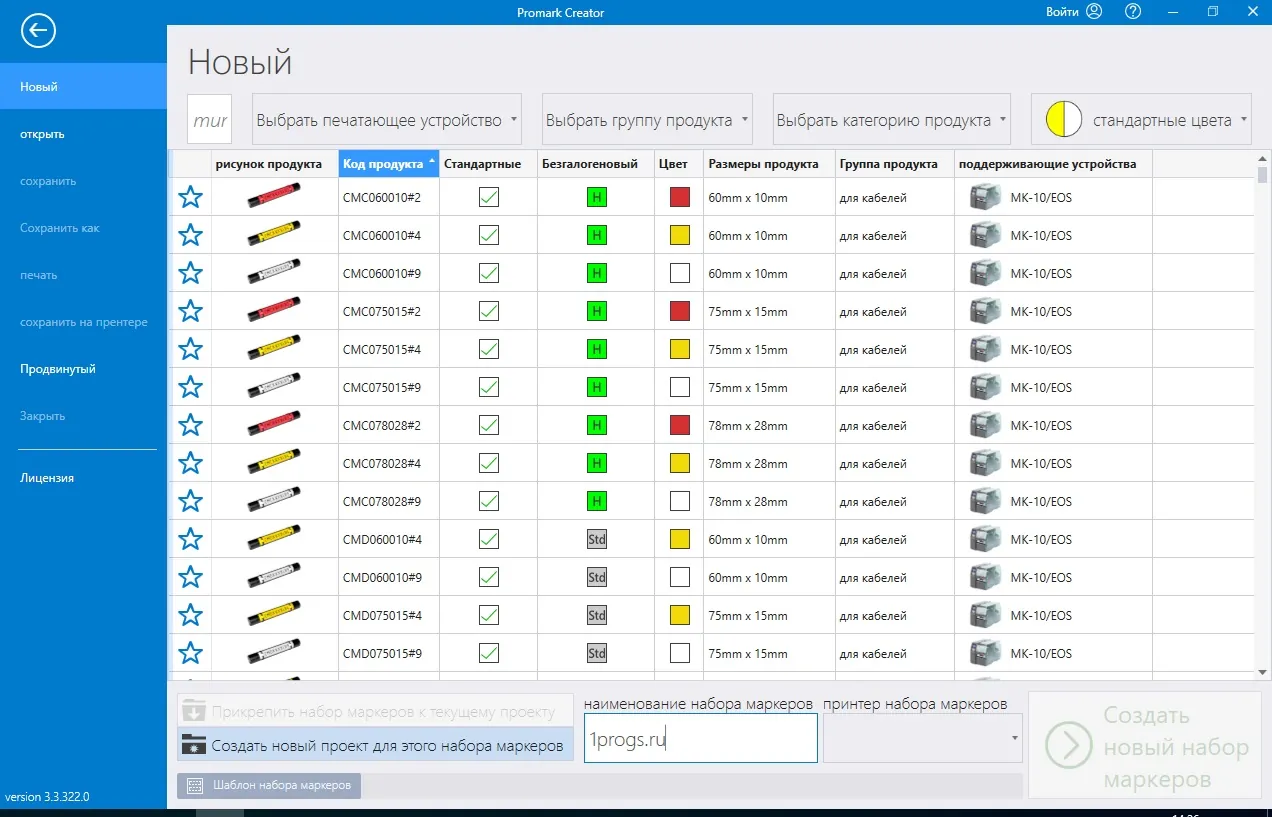1272x817 pixels.
Task: Click Создать новый набор маркеров button
Action: pyautogui.click(x=1144, y=746)
